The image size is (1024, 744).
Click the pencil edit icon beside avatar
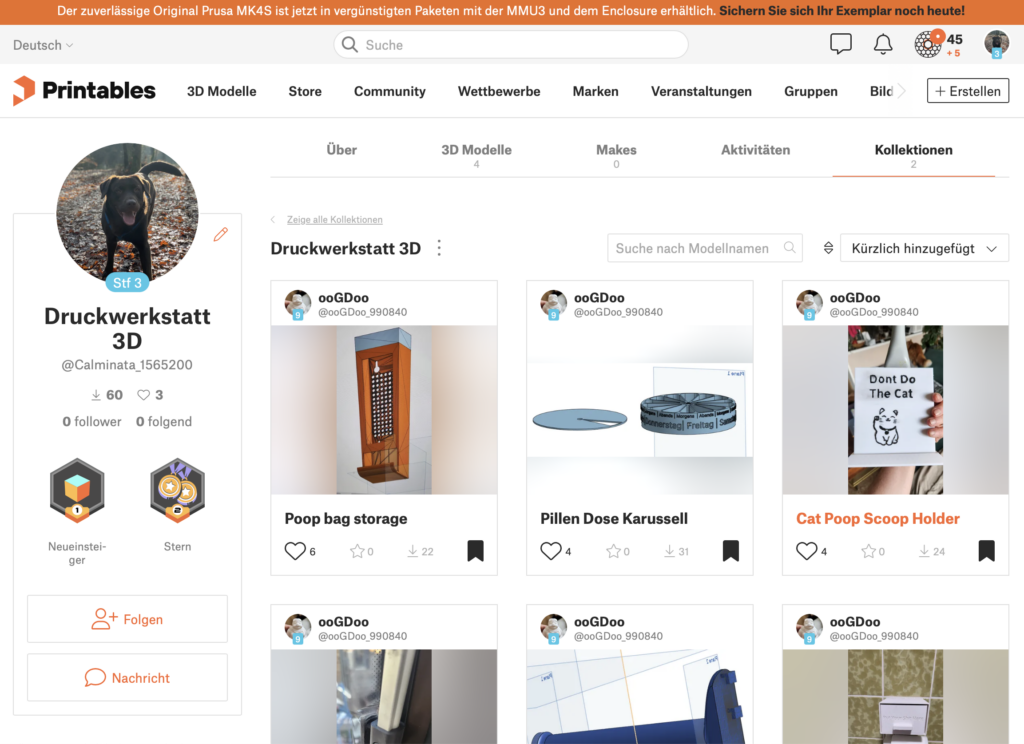click(x=221, y=235)
